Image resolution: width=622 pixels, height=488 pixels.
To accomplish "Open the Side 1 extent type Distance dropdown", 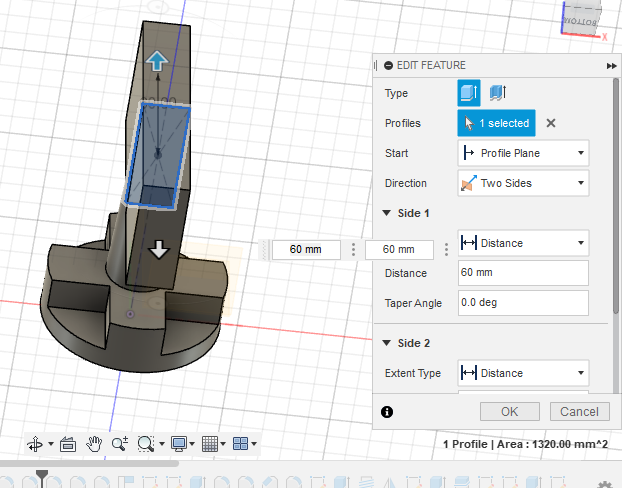I will coord(523,243).
